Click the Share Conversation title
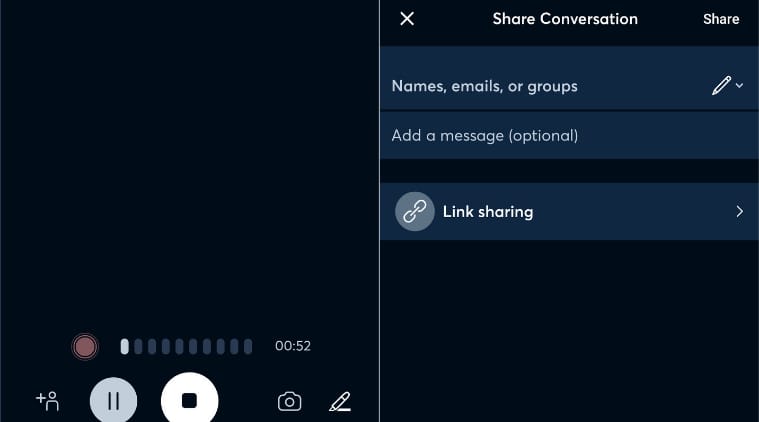Image resolution: width=759 pixels, height=422 pixels. 565,19
